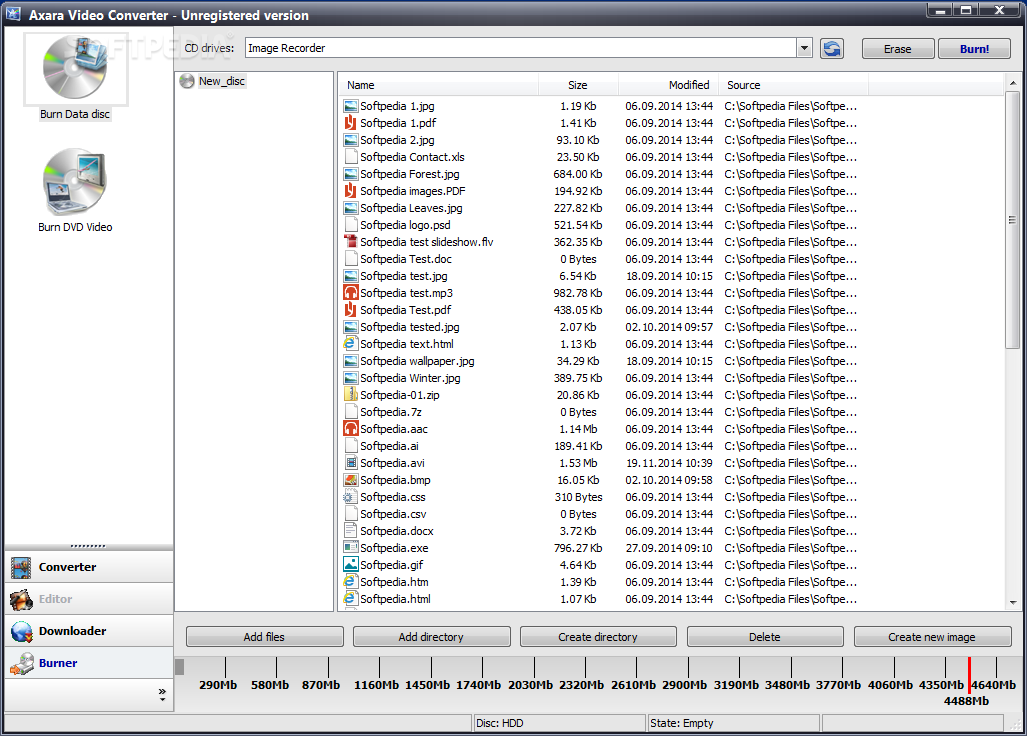Click the Create new image button
The height and width of the screenshot is (736, 1027).
(x=932, y=637)
